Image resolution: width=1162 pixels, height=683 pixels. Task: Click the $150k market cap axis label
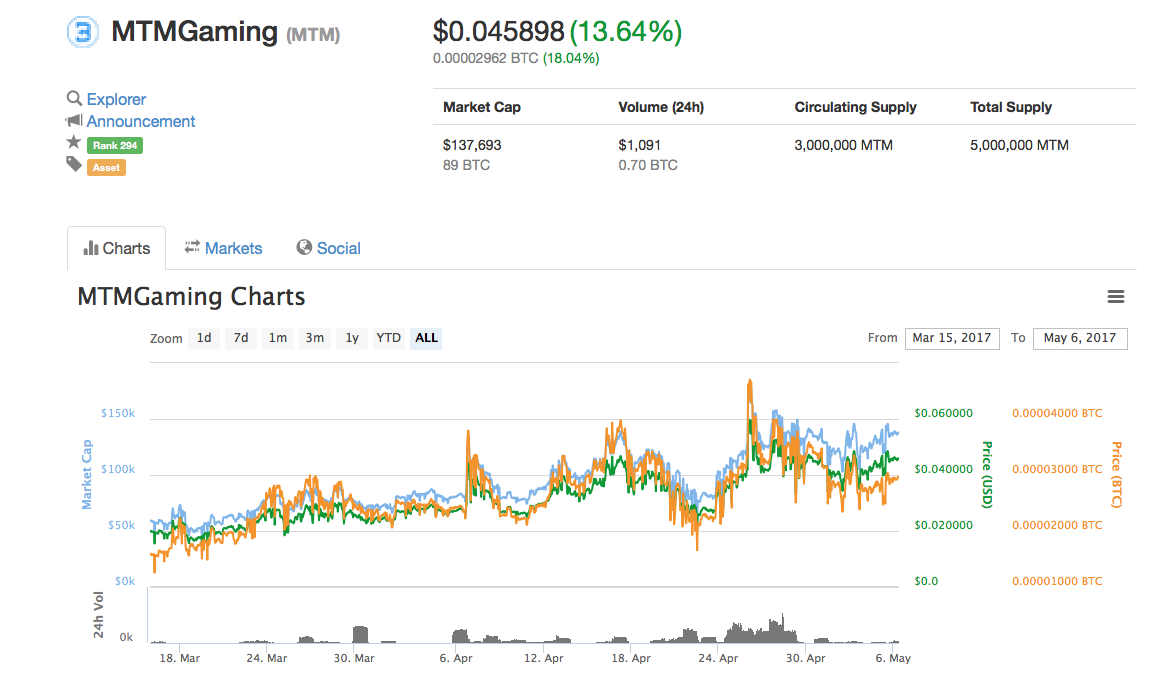pyautogui.click(x=118, y=413)
